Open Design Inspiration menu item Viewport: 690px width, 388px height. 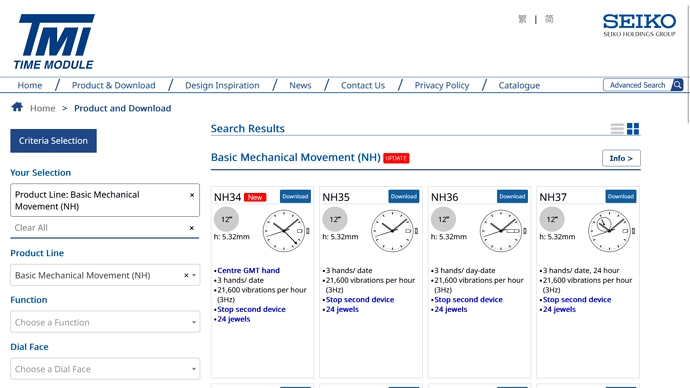click(x=222, y=85)
